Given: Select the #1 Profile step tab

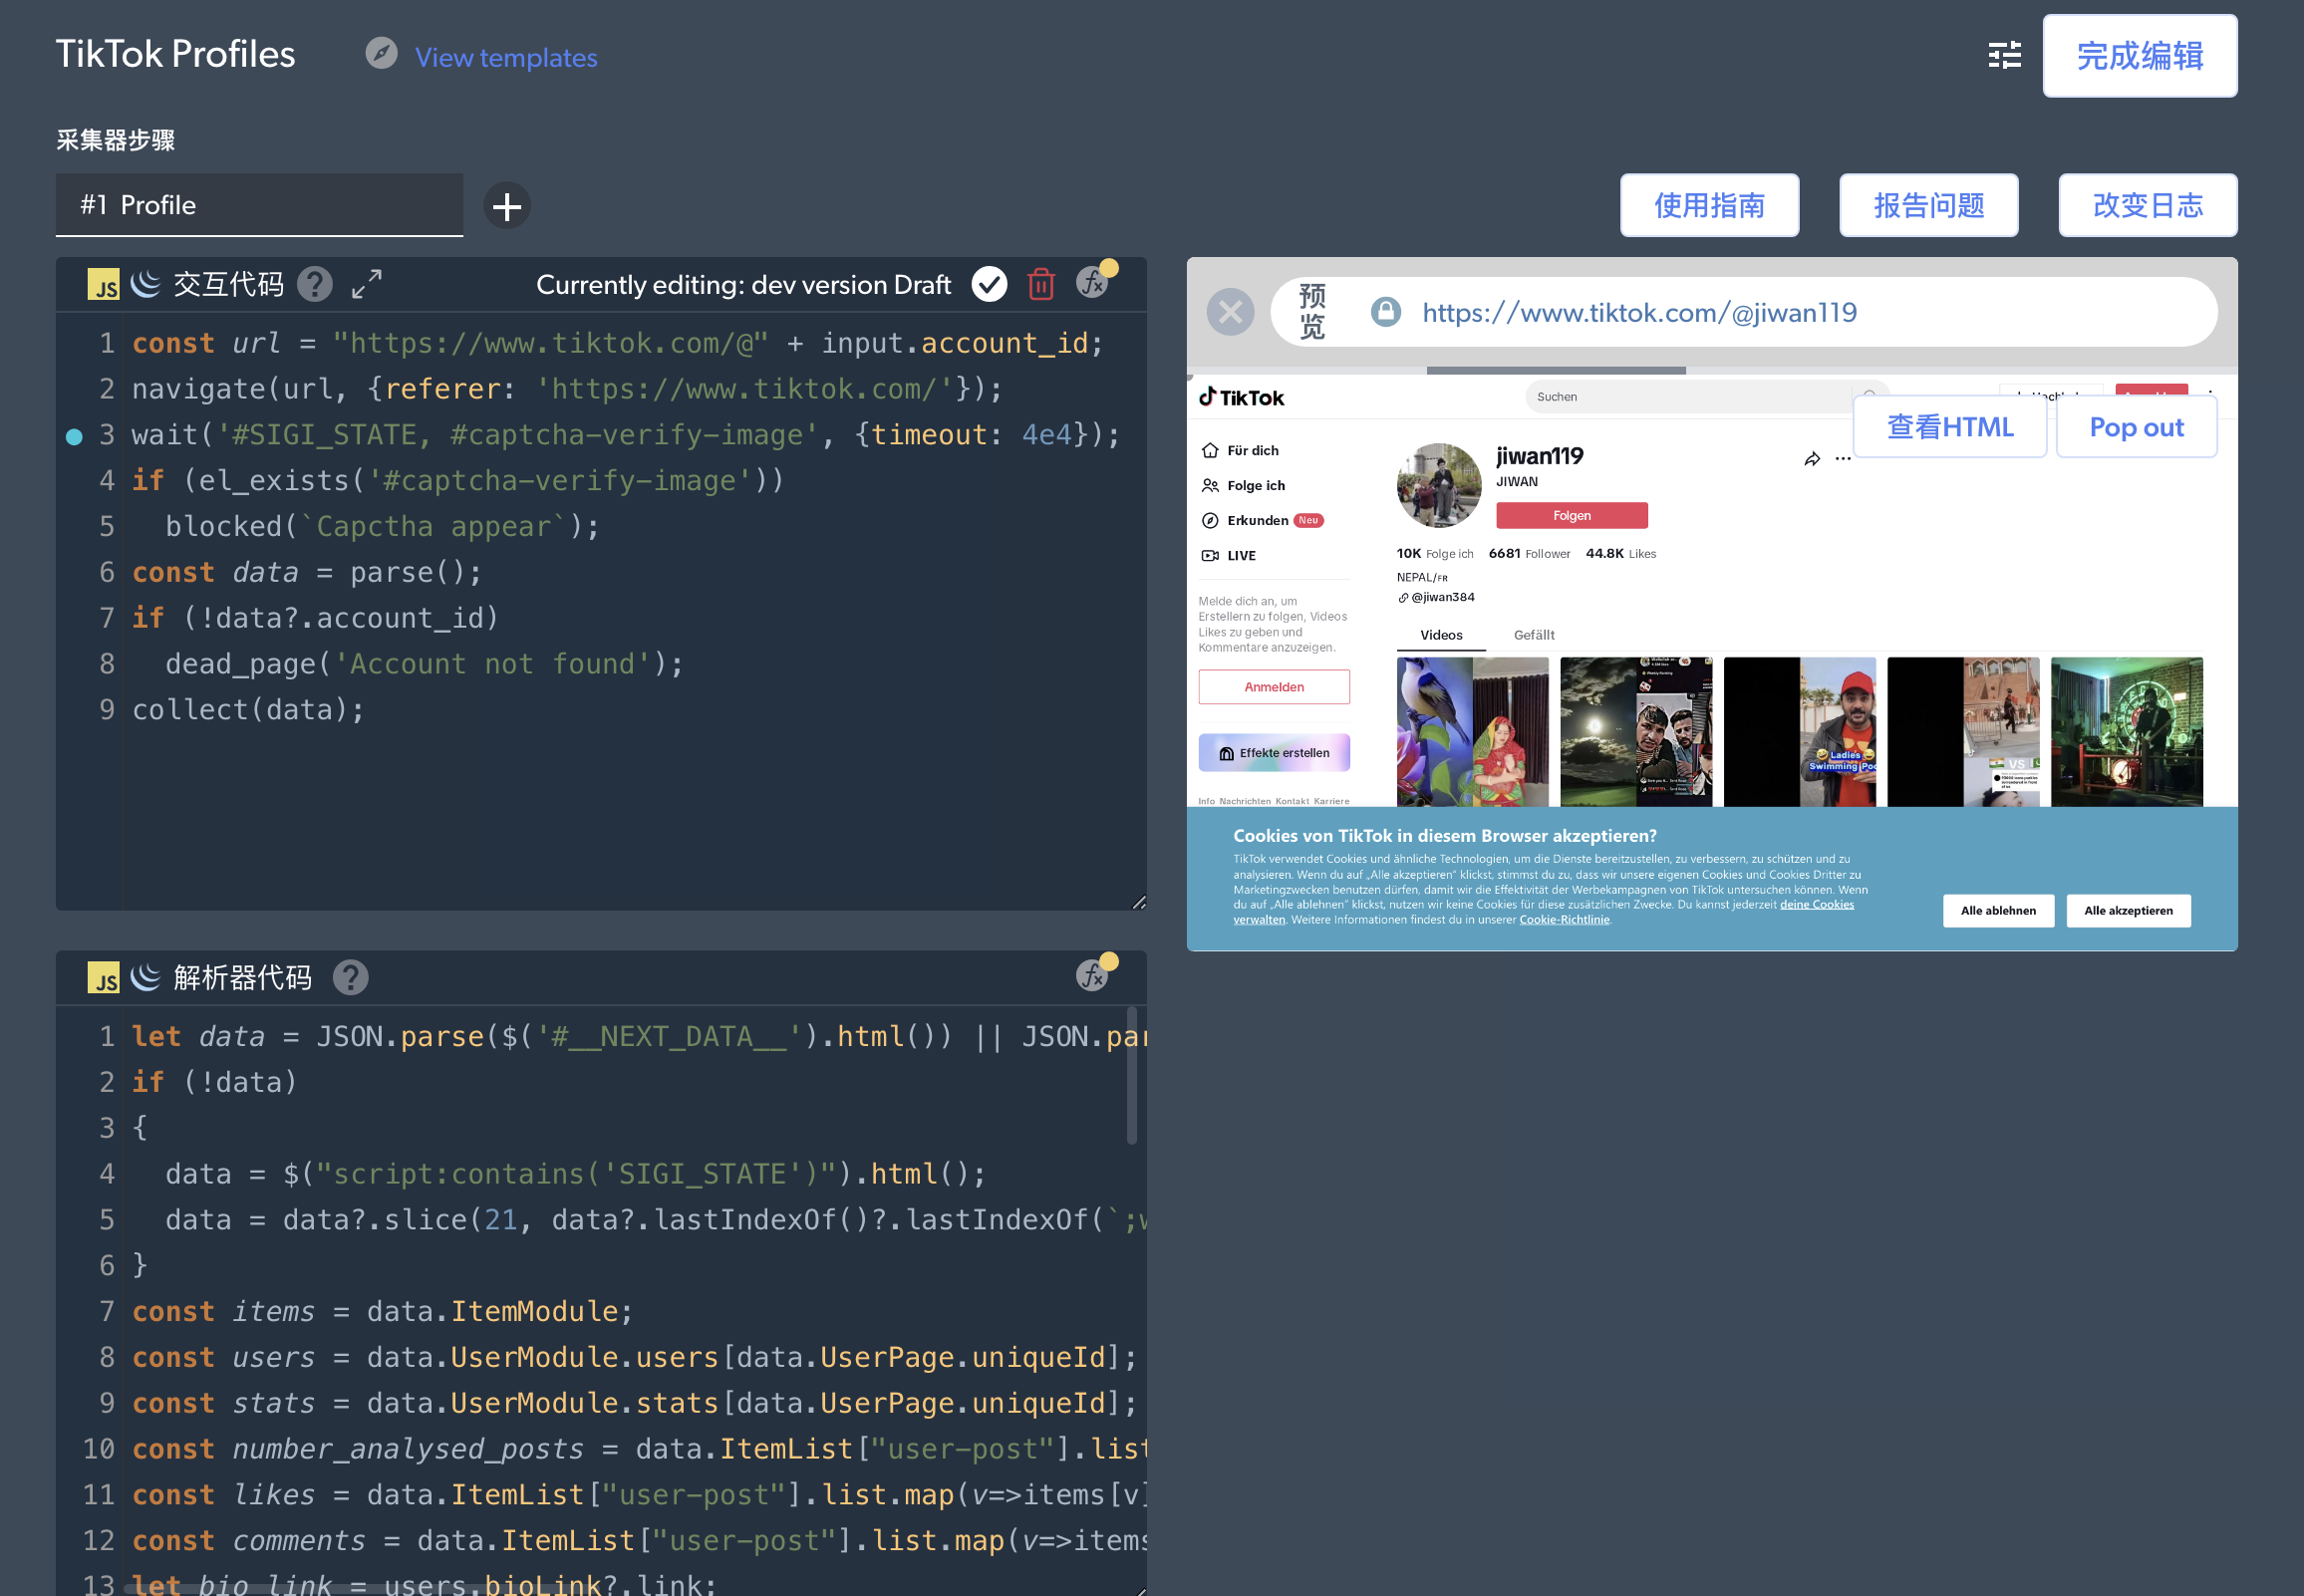Looking at the screenshot, I should pos(259,205).
